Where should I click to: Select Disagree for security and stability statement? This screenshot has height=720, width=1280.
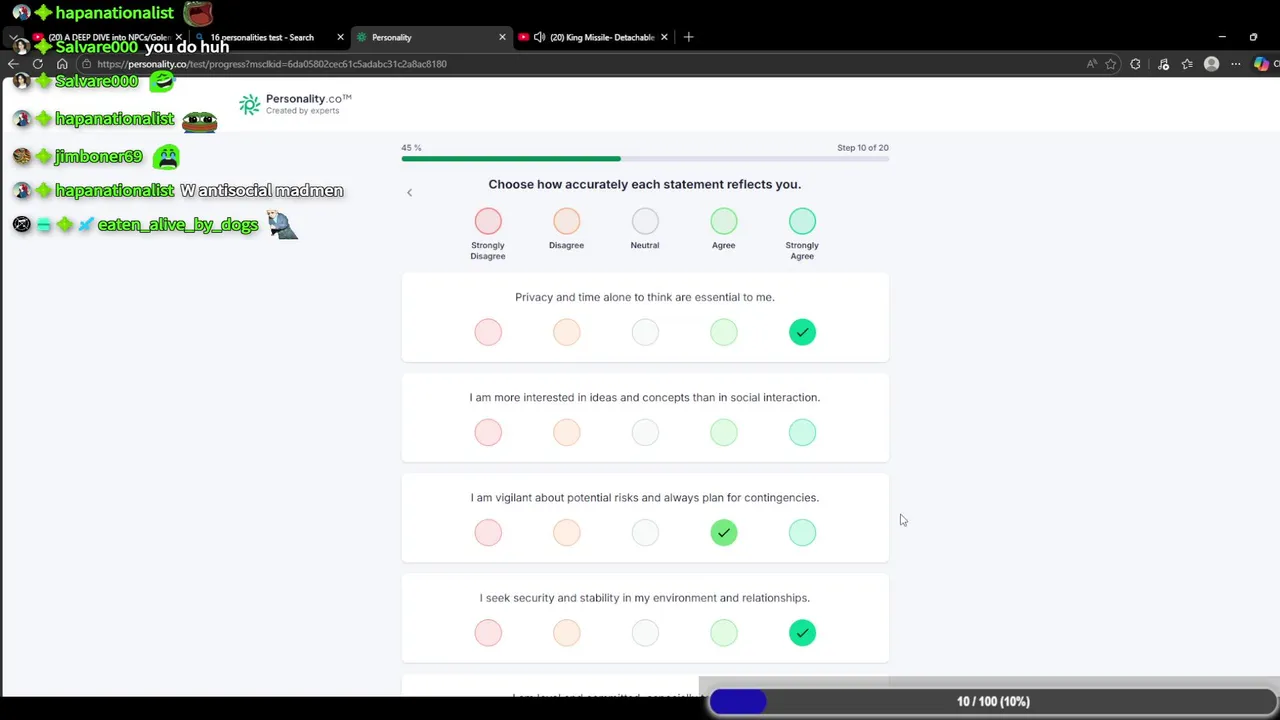[x=566, y=632]
